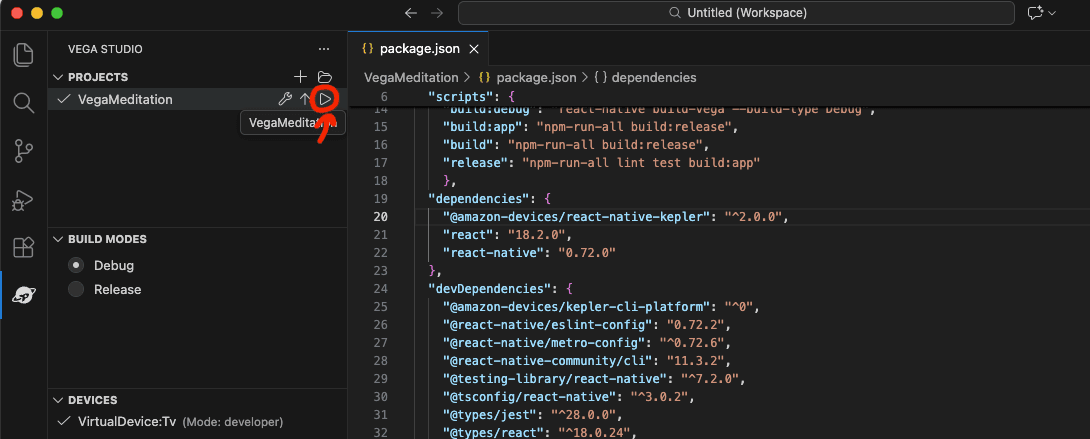
Task: Open the Vega Studio planet icon view
Action: coord(23,297)
